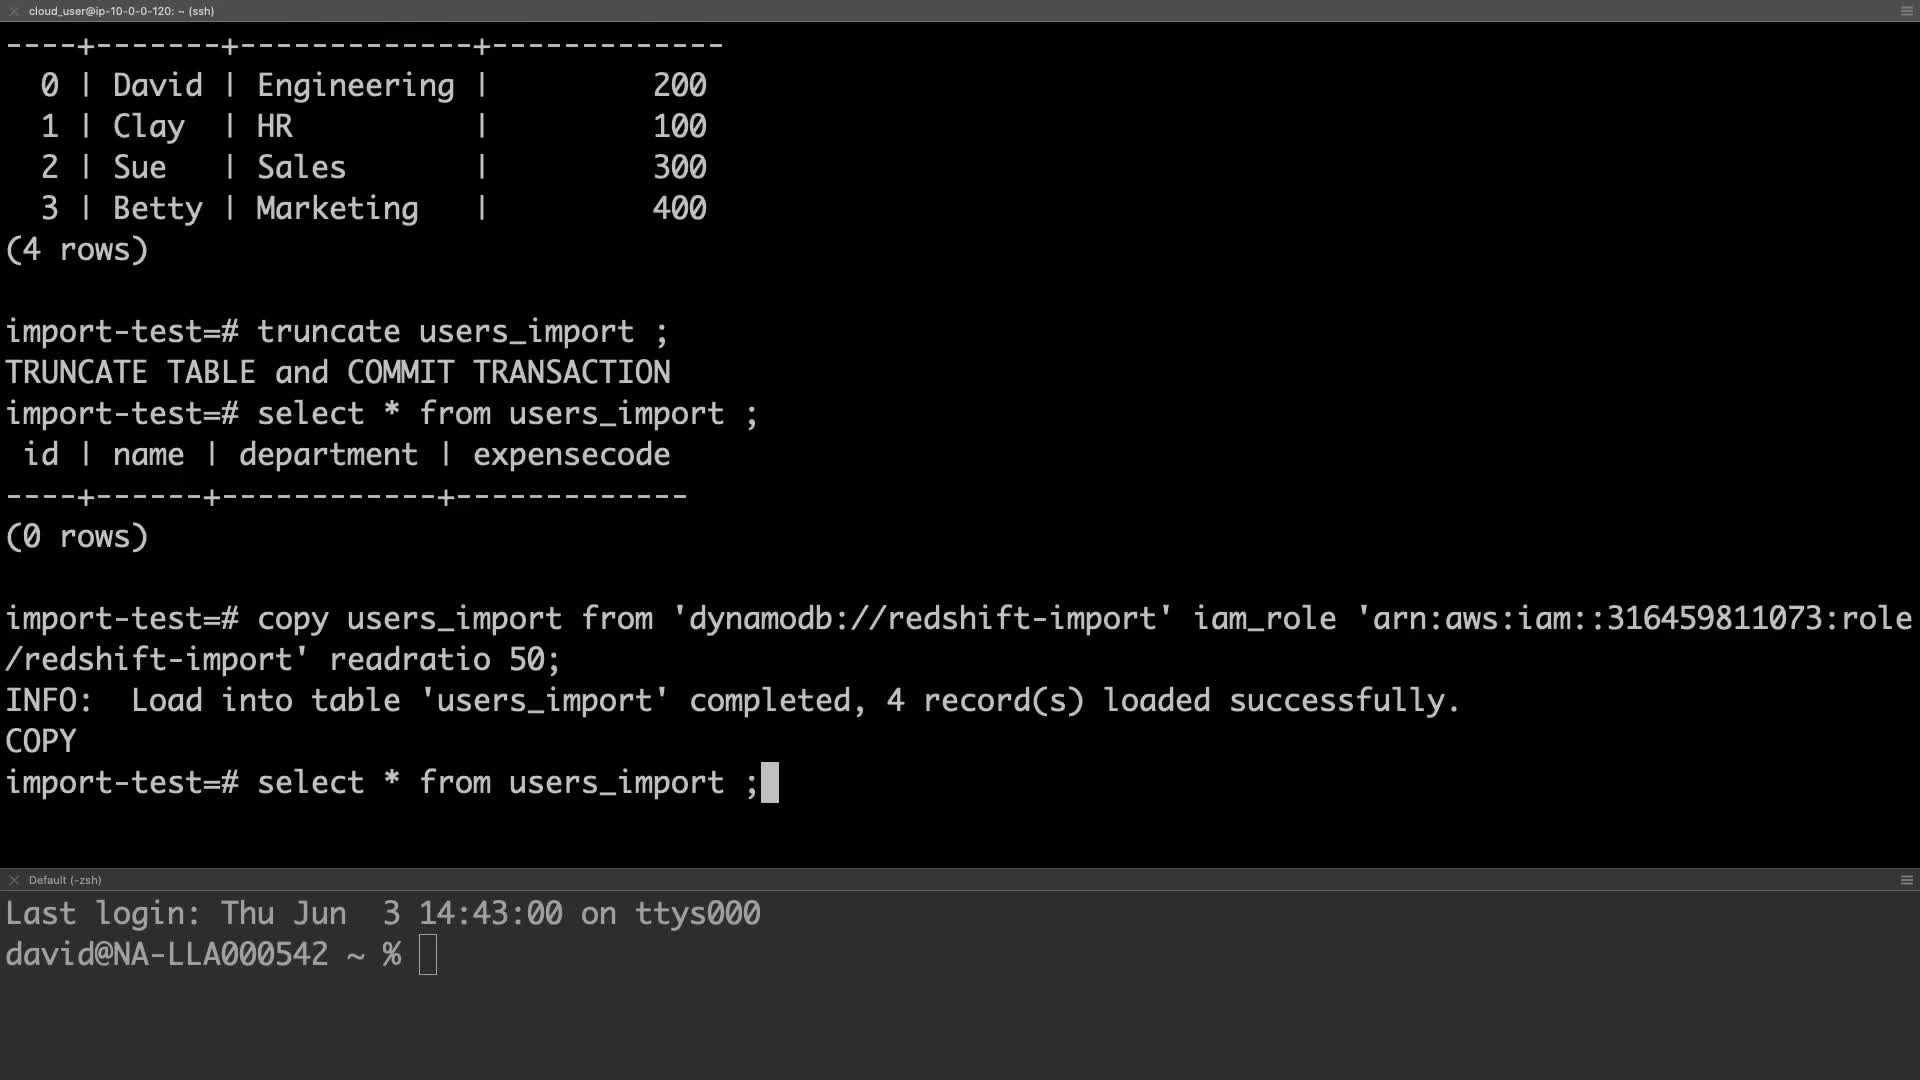Click the 'dynamodb://redshift-import' source string
The width and height of the screenshot is (1920, 1080).
[922, 619]
